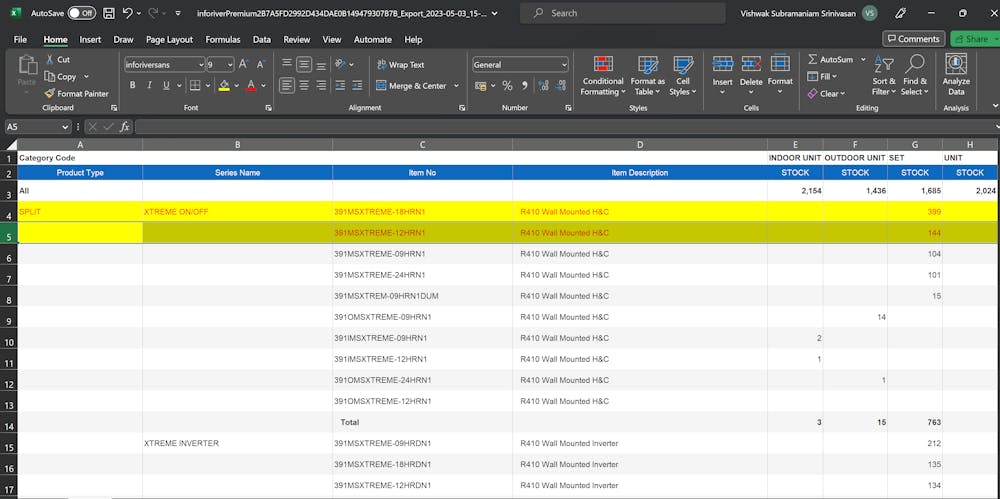Toggle the AutoSave switch
This screenshot has height=499, width=1000.
point(81,13)
